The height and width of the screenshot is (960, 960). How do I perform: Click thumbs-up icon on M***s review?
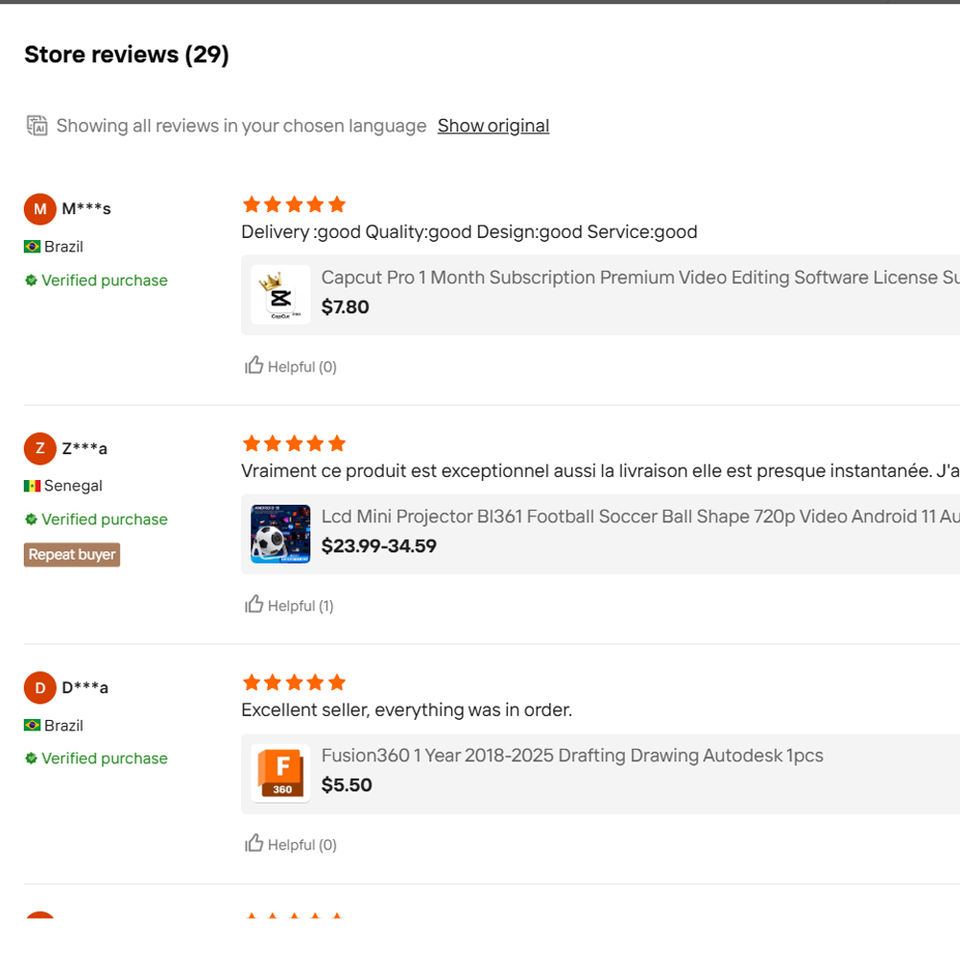(254, 366)
